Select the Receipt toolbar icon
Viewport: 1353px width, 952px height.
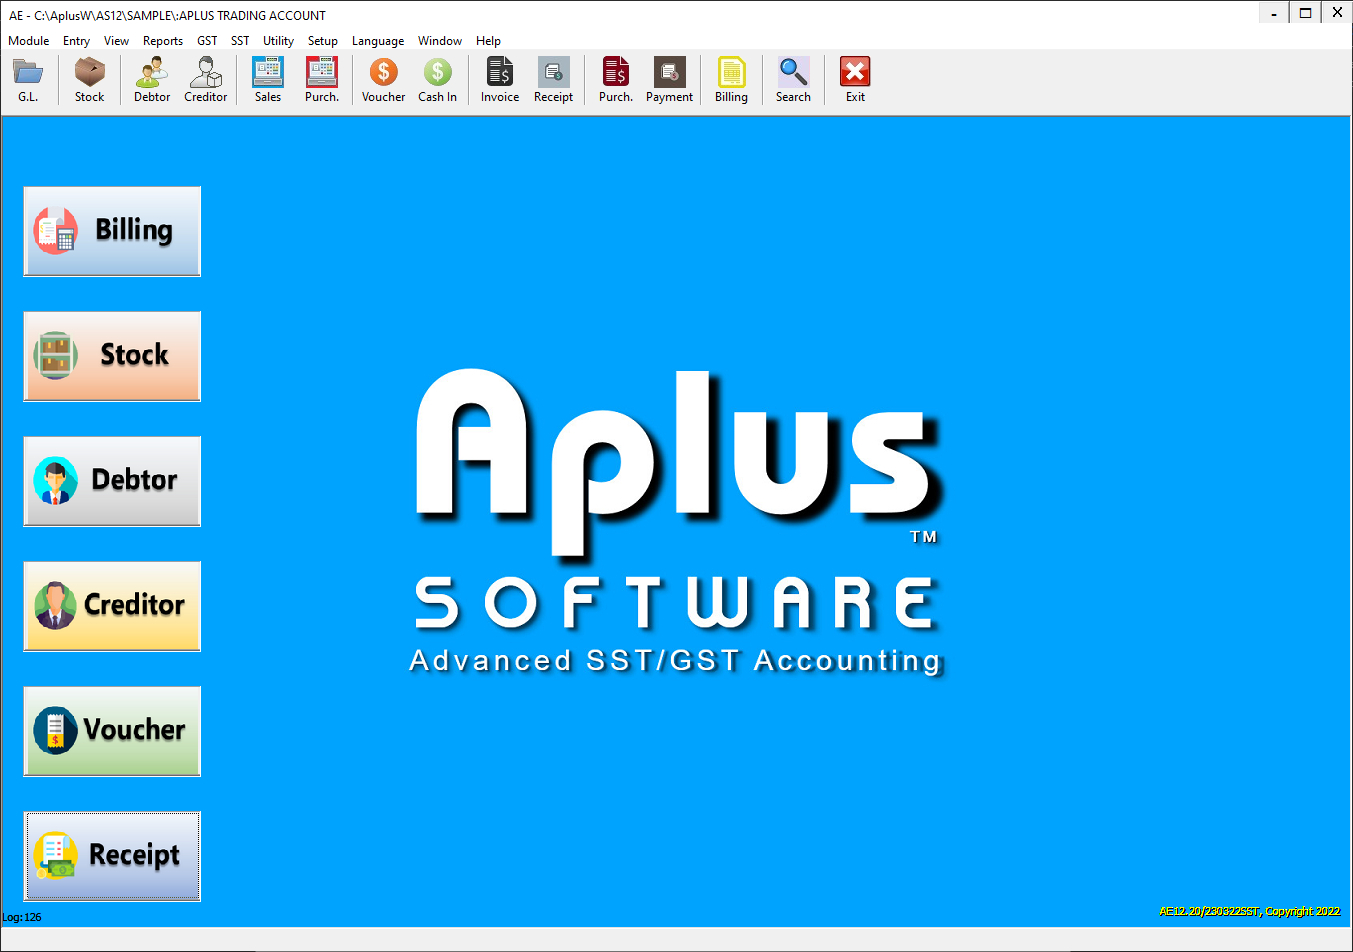(553, 78)
